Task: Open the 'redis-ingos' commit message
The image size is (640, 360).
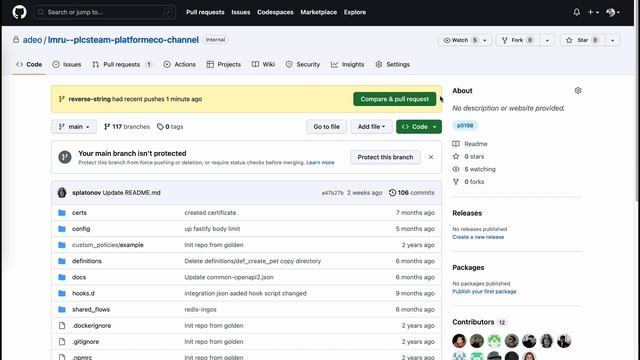Action: 200,309
